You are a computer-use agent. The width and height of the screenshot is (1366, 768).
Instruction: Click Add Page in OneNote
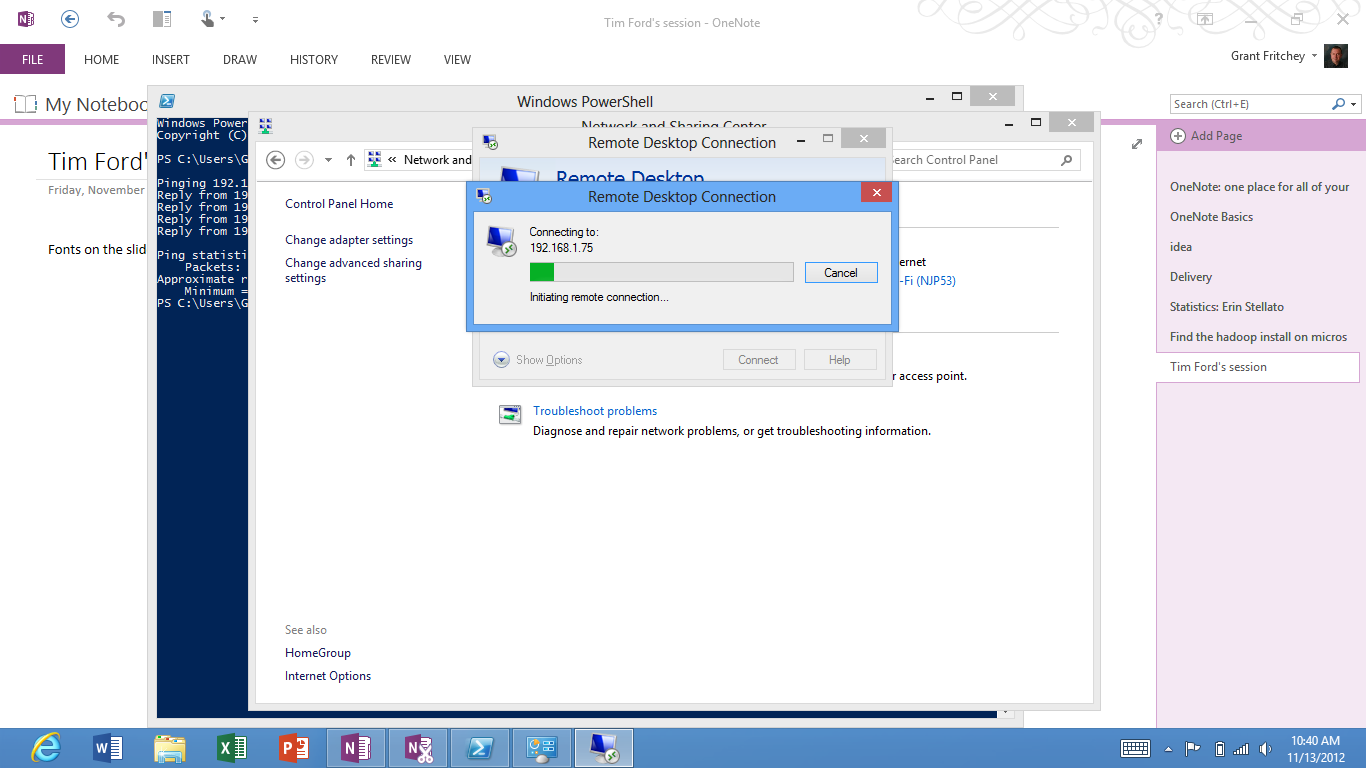1206,136
